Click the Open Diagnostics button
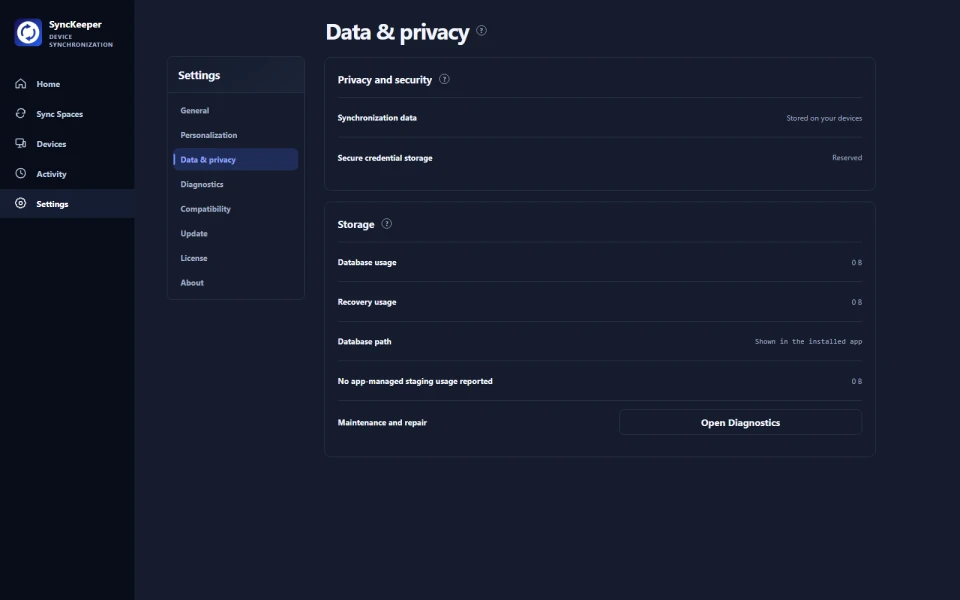This screenshot has height=600, width=960. (x=740, y=422)
